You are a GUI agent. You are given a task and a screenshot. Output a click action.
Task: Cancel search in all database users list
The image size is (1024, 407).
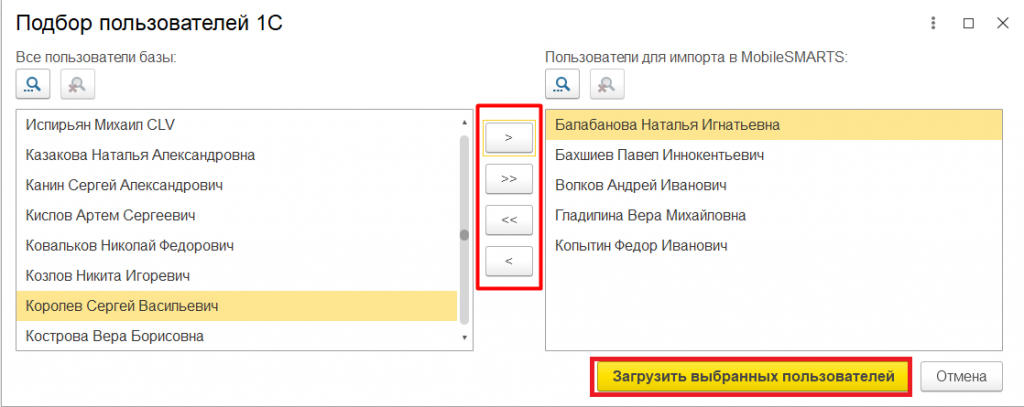(x=78, y=84)
